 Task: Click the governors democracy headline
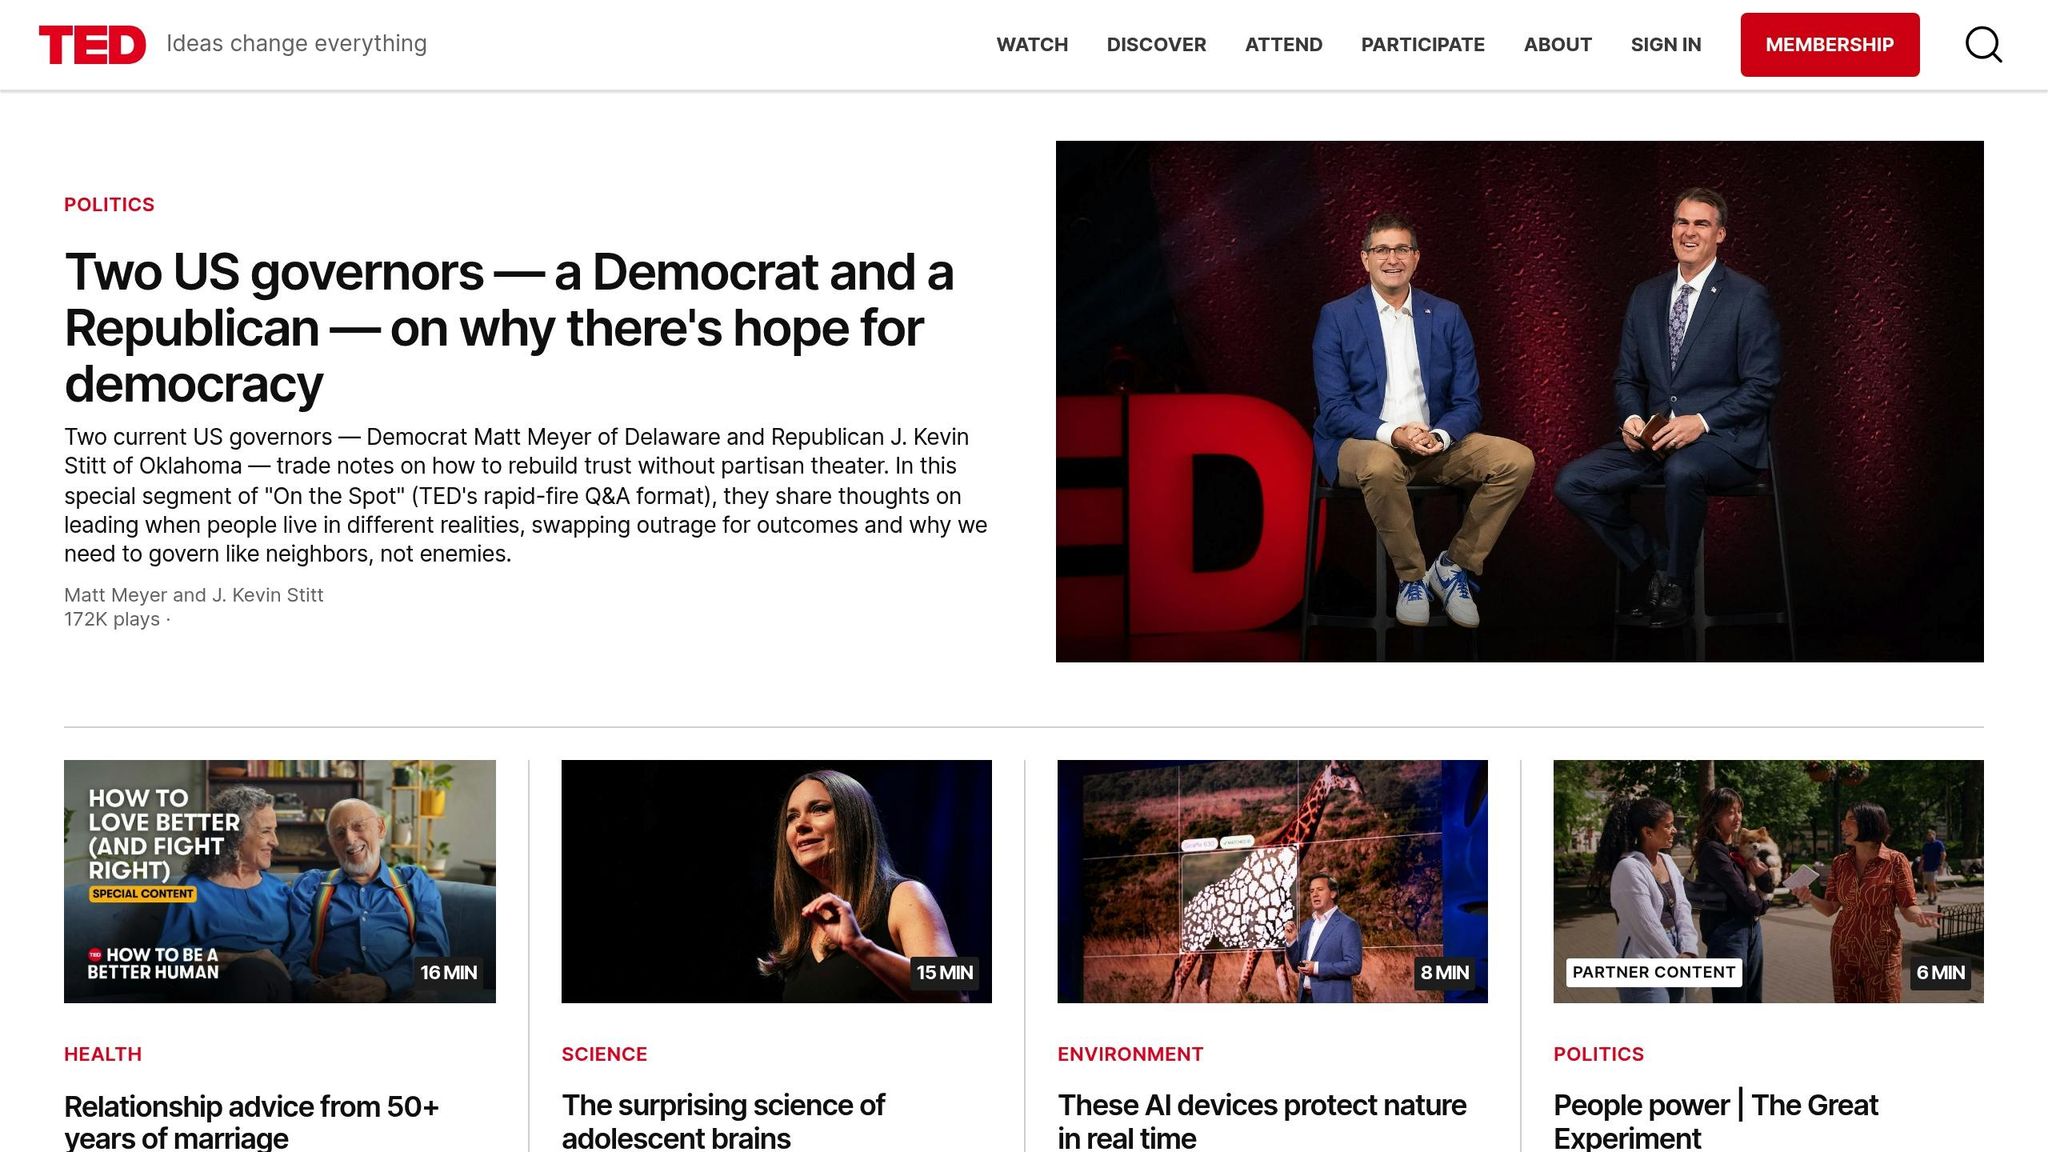tap(508, 328)
